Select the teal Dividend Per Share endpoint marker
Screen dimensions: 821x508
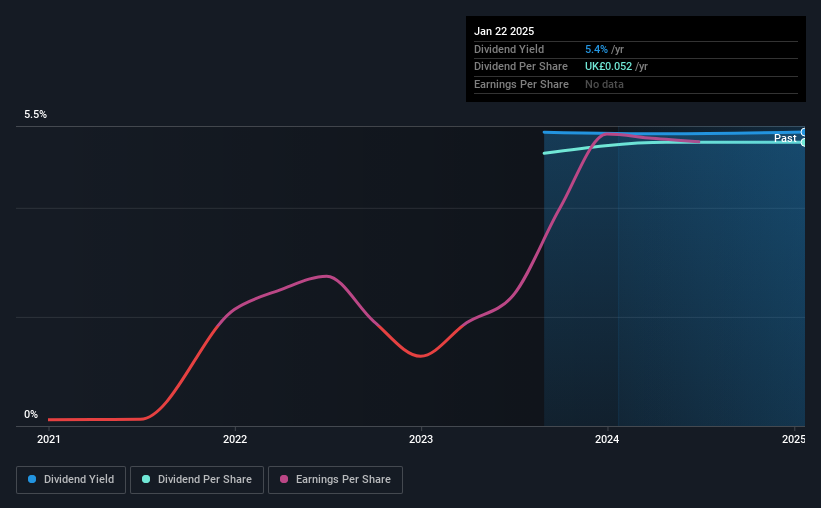(x=803, y=142)
